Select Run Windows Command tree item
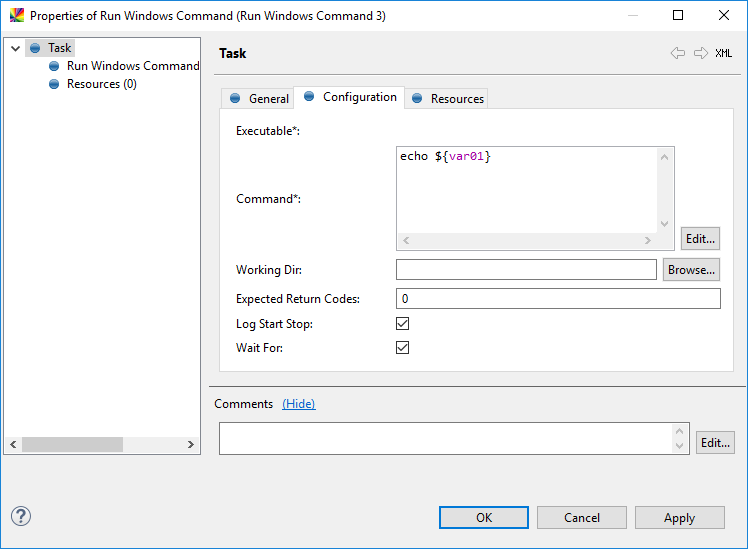The width and height of the screenshot is (748, 549). pyautogui.click(x=132, y=66)
